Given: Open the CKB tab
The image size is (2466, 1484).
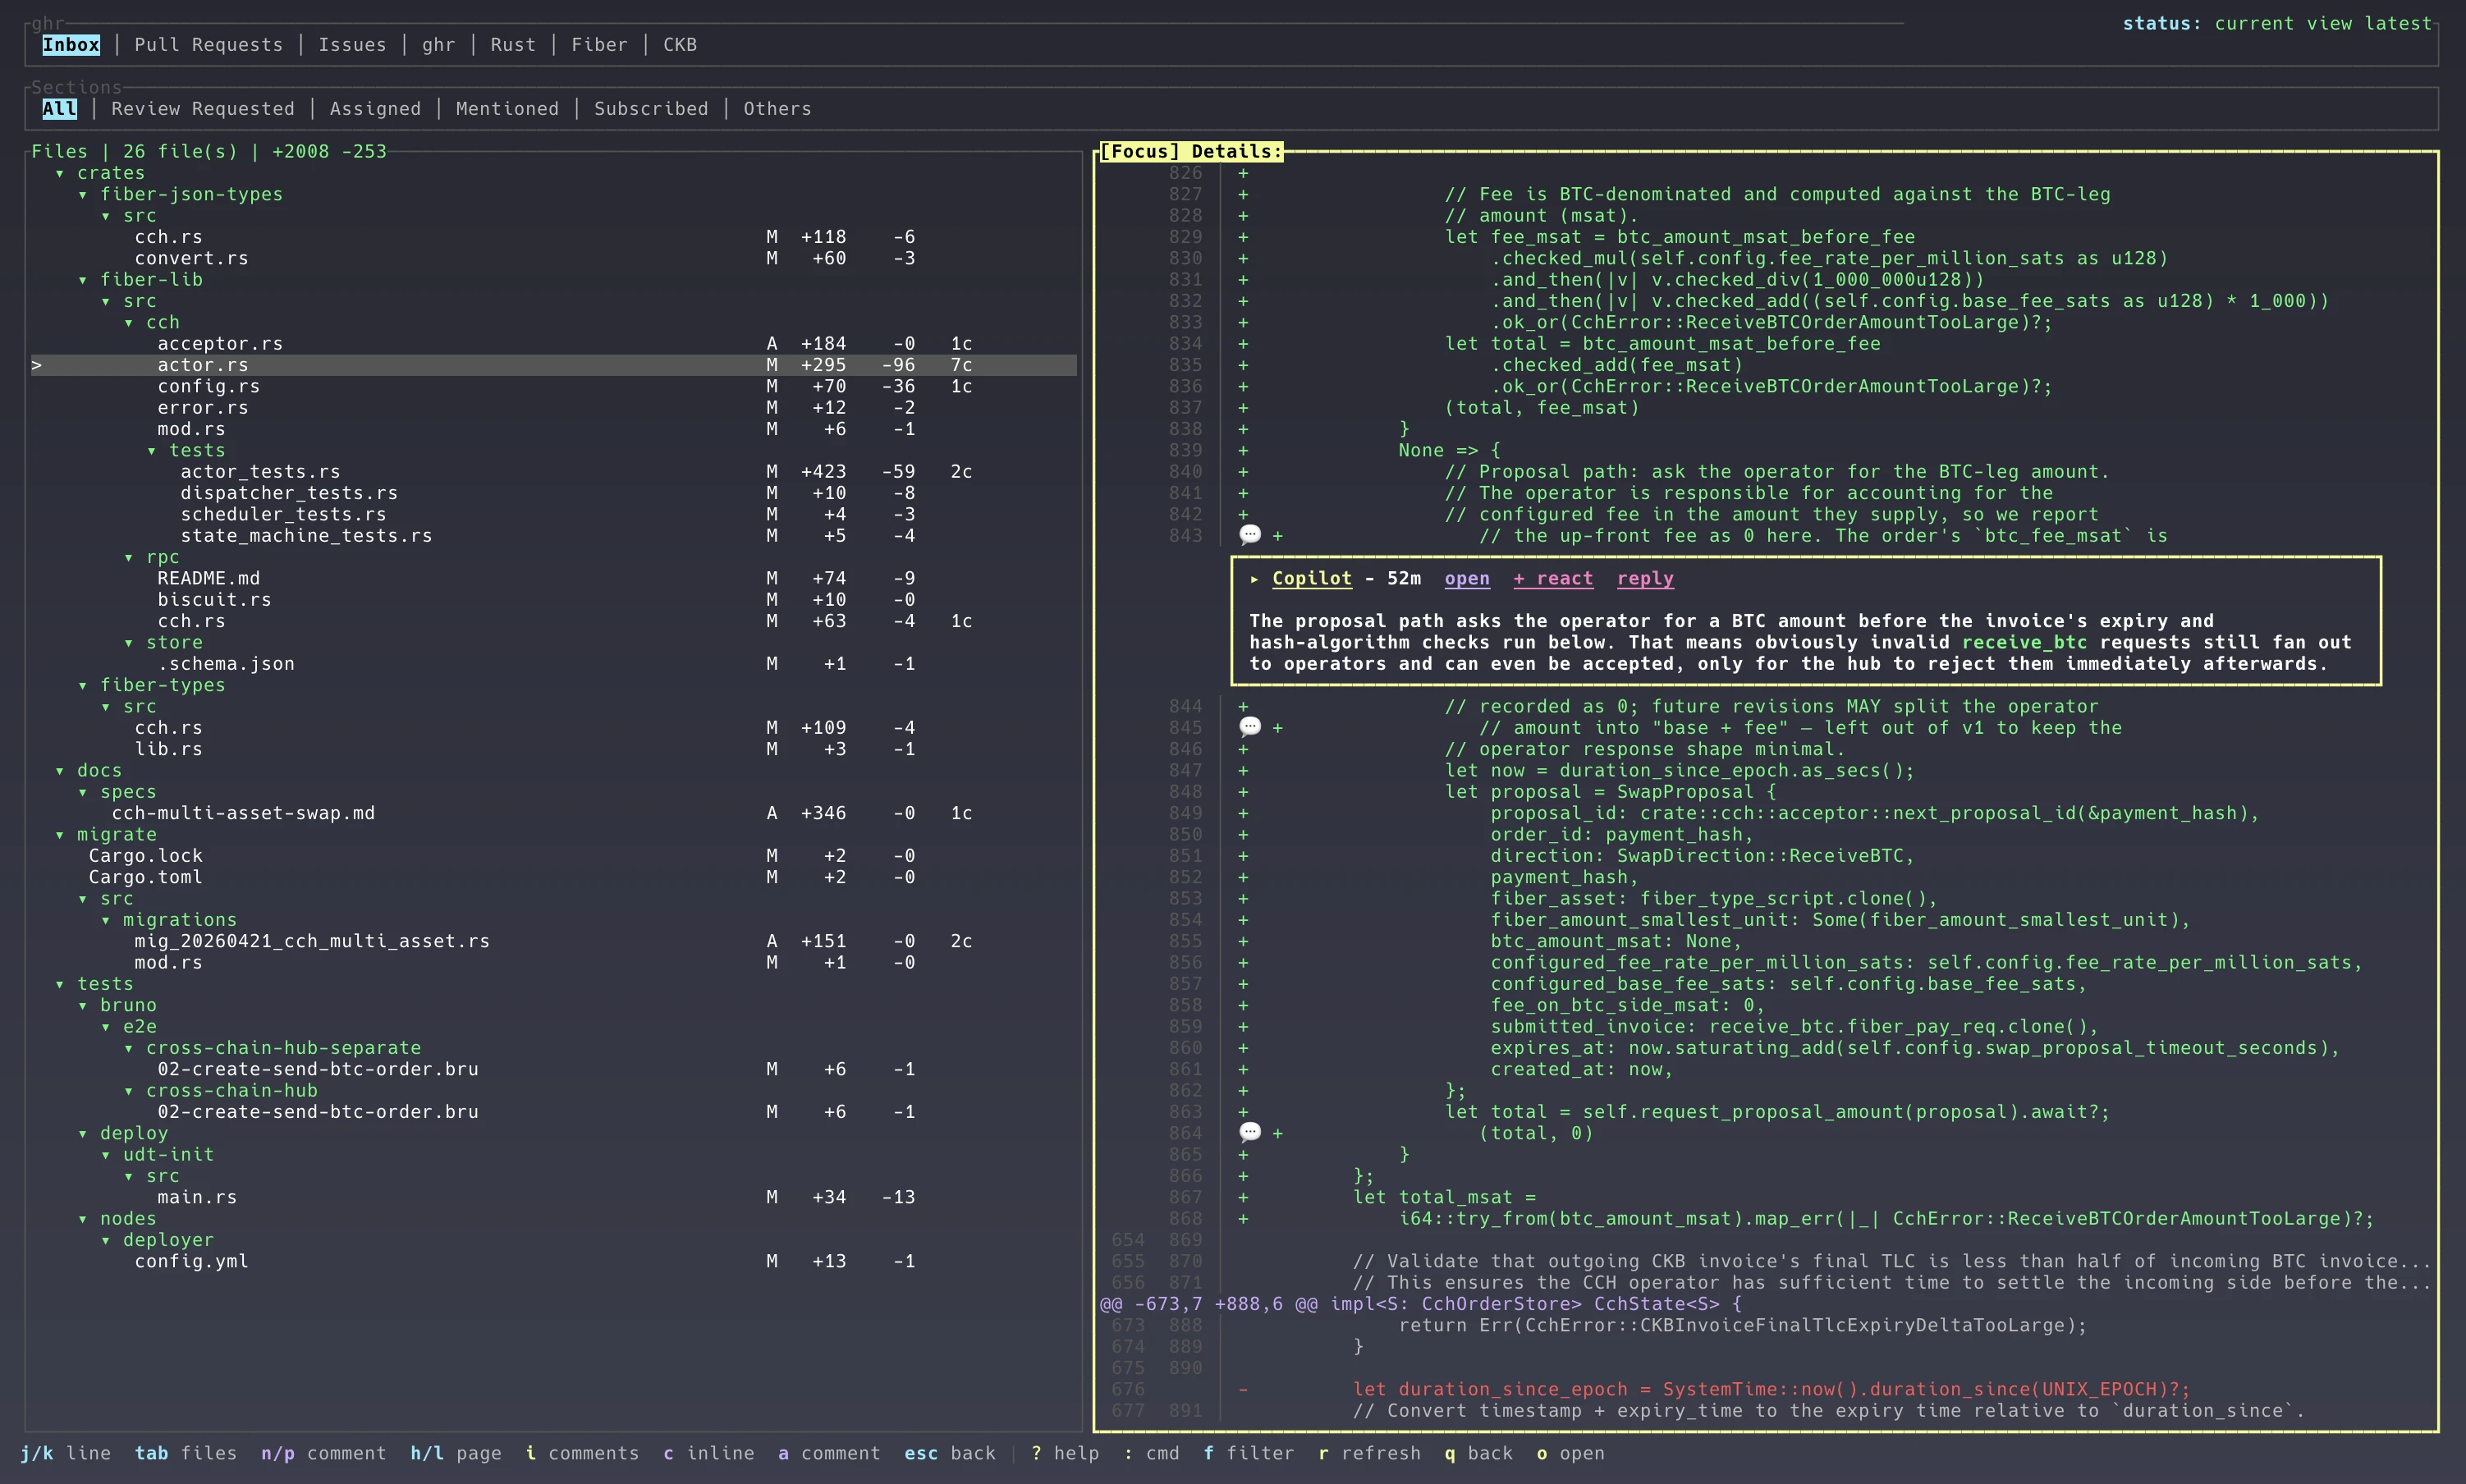Looking at the screenshot, I should coord(680,44).
